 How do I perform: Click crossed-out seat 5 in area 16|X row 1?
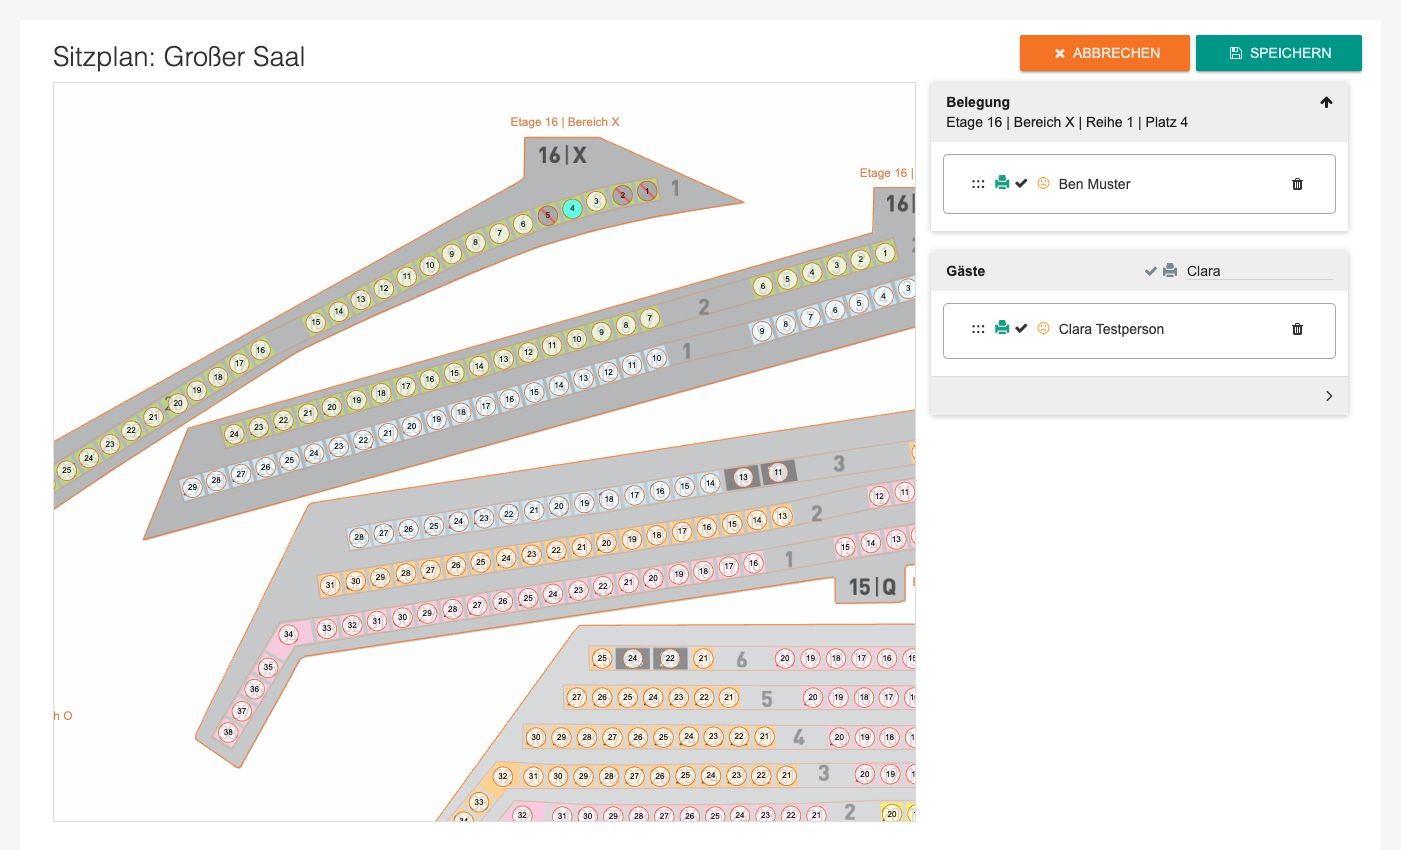pyautogui.click(x=547, y=215)
